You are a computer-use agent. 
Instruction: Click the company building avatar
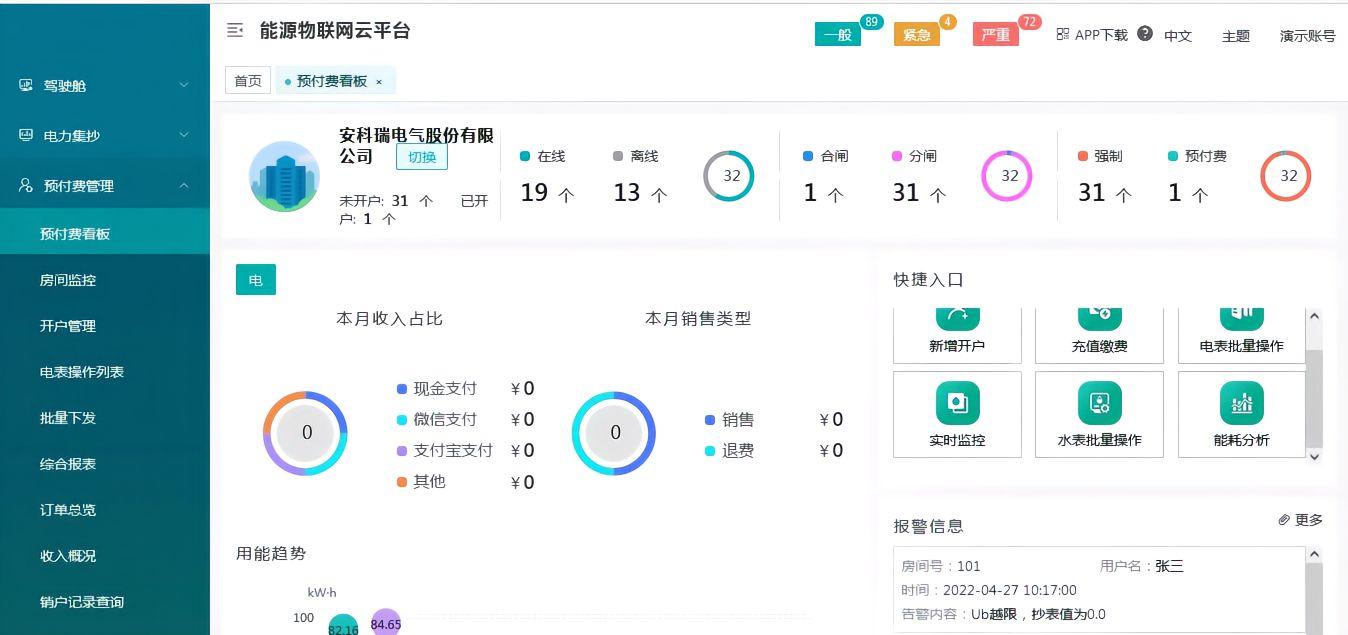tap(284, 176)
